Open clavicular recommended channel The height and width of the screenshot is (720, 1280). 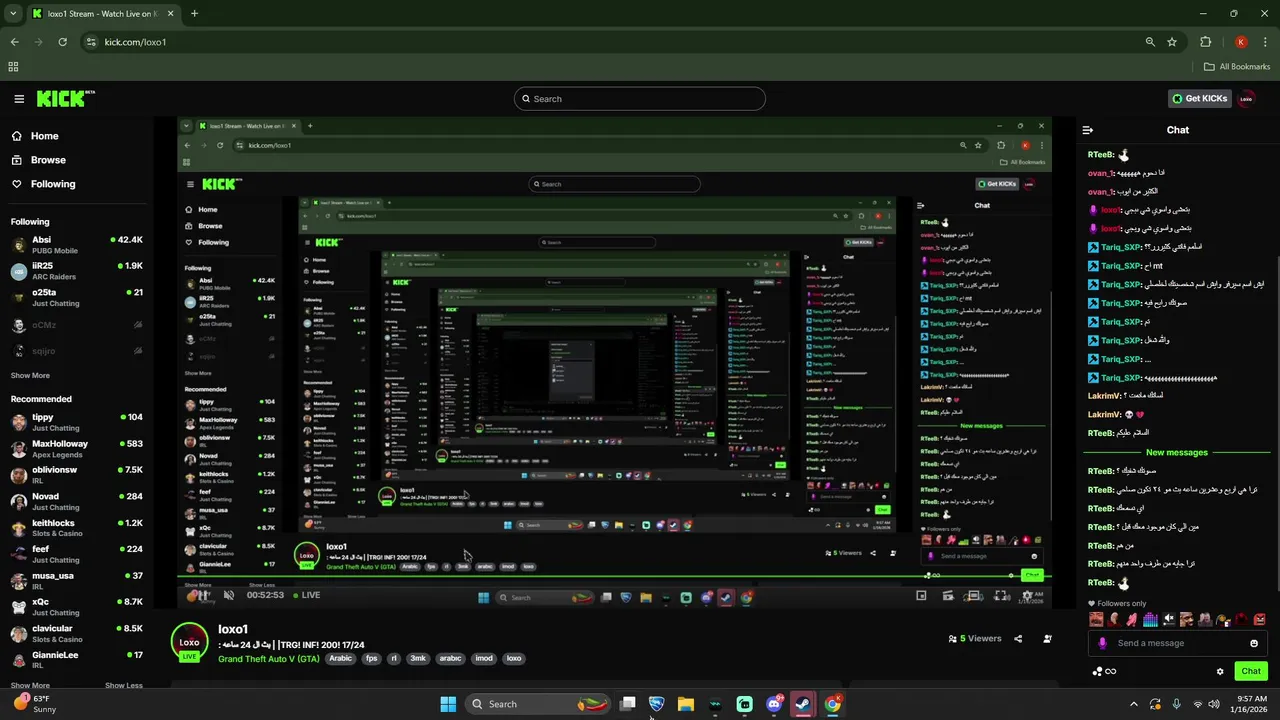[76, 633]
